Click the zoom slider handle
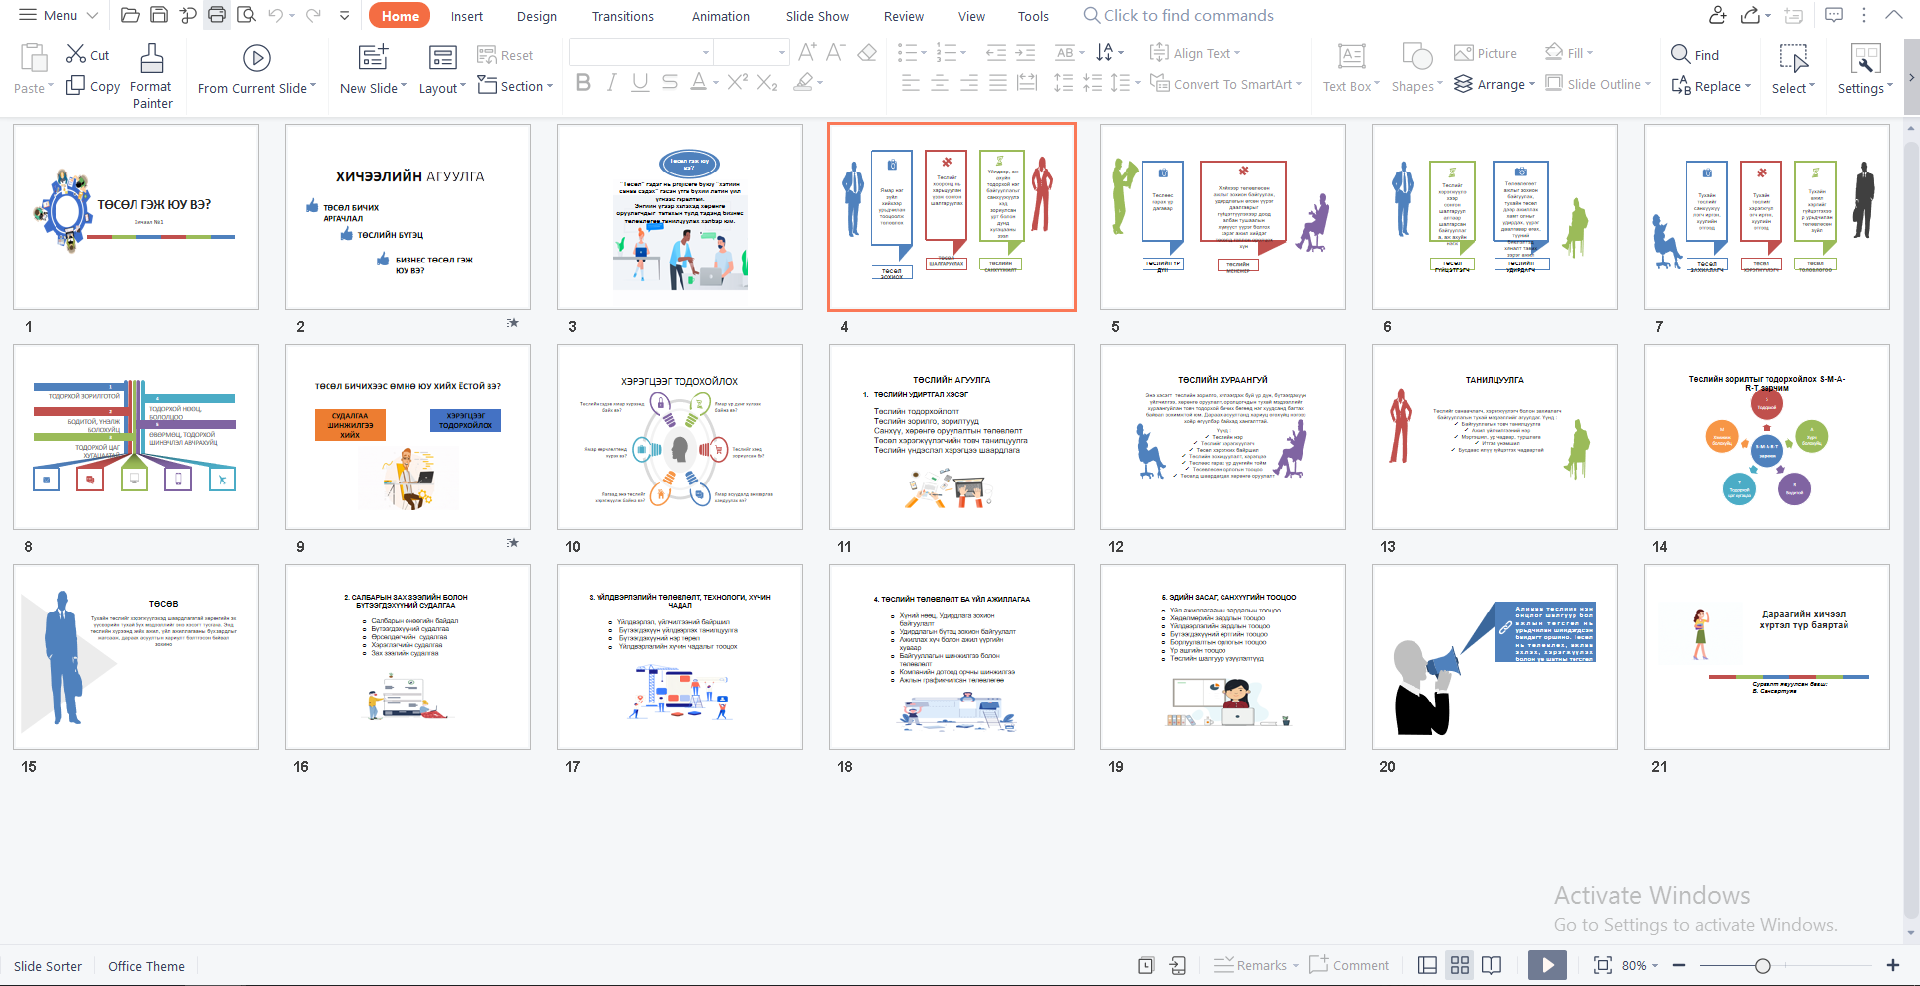Screen dimensions: 1920x986 (x=1763, y=965)
